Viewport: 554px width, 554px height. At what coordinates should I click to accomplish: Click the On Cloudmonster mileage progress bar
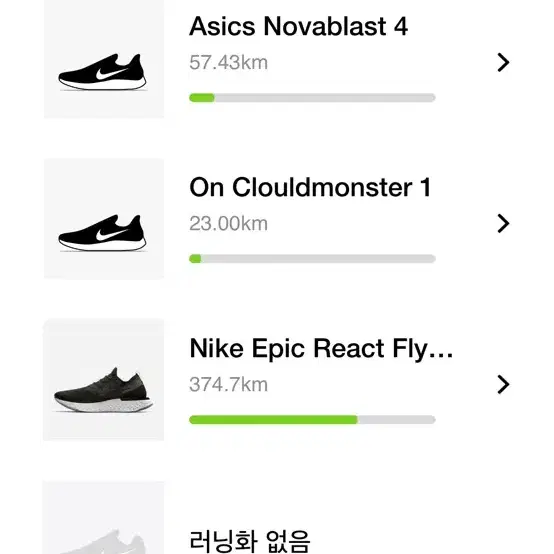tap(312, 259)
